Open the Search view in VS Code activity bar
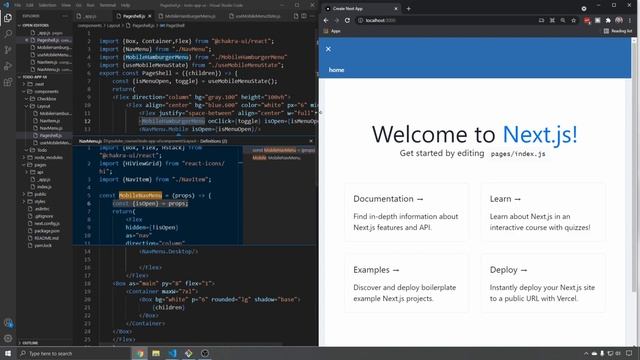 tap(8, 34)
